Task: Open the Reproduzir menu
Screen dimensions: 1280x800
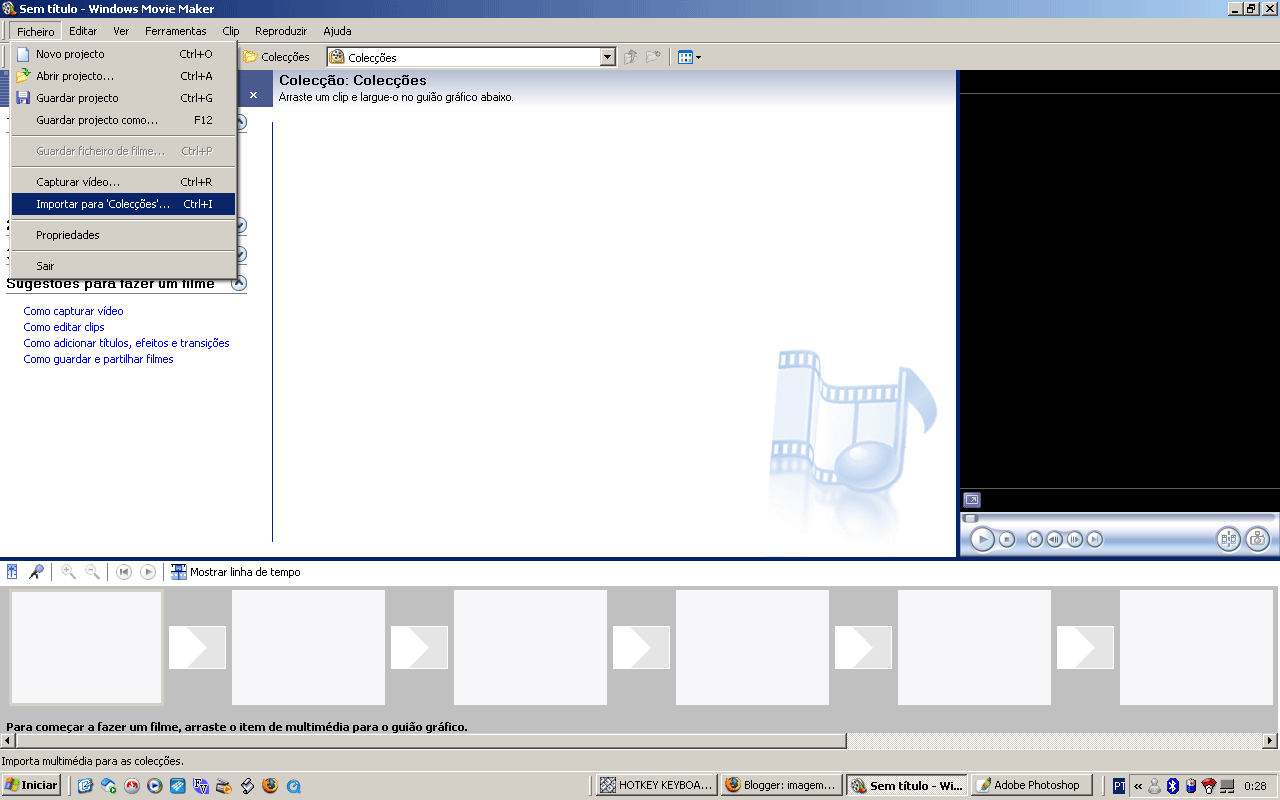Action: pos(281,31)
